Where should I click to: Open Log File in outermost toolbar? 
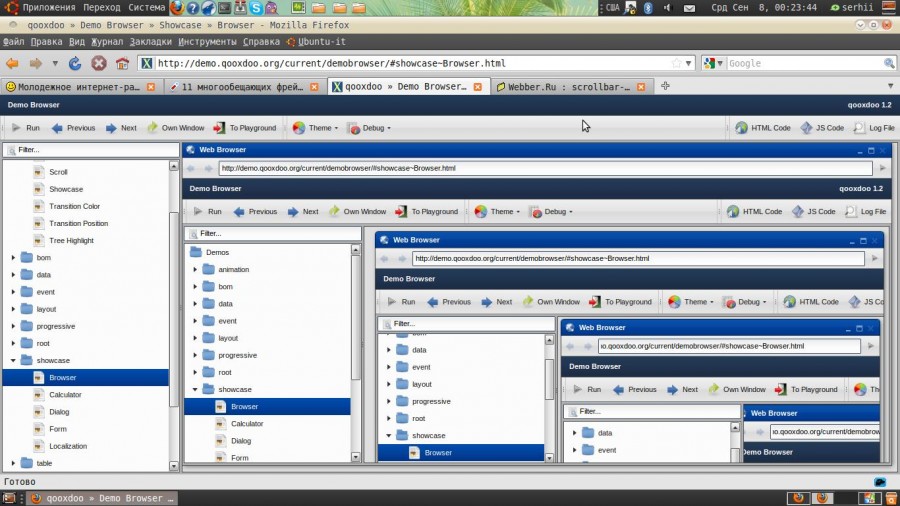point(874,128)
